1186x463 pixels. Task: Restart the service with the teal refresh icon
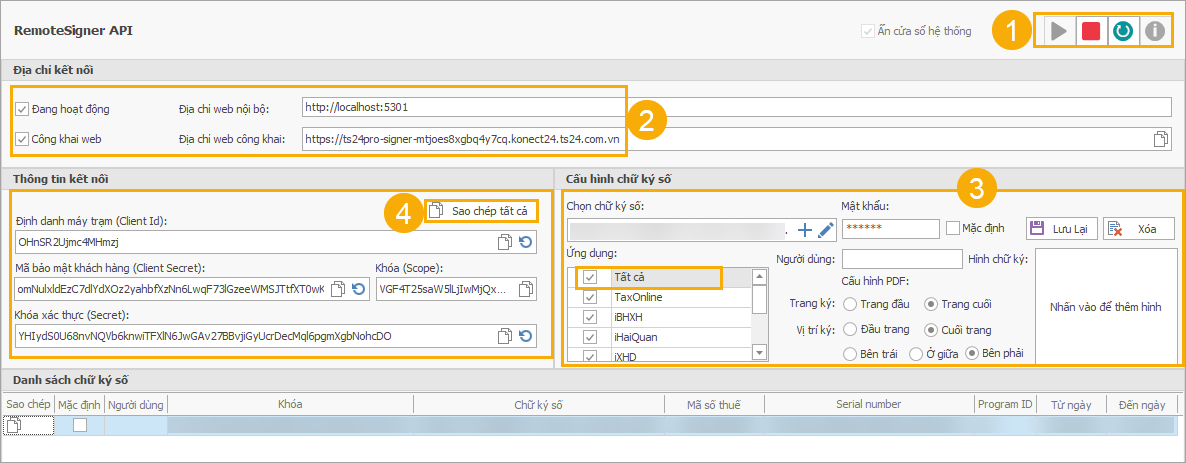click(x=1122, y=31)
